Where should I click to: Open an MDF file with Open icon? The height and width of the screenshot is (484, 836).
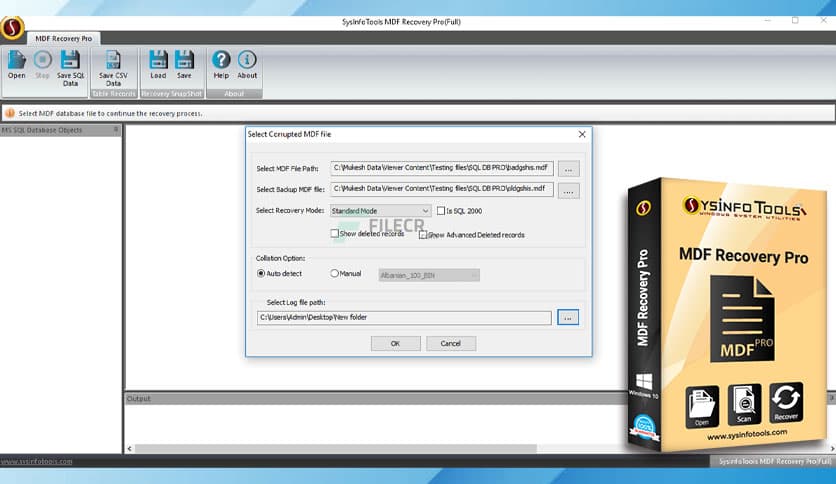pos(17,64)
